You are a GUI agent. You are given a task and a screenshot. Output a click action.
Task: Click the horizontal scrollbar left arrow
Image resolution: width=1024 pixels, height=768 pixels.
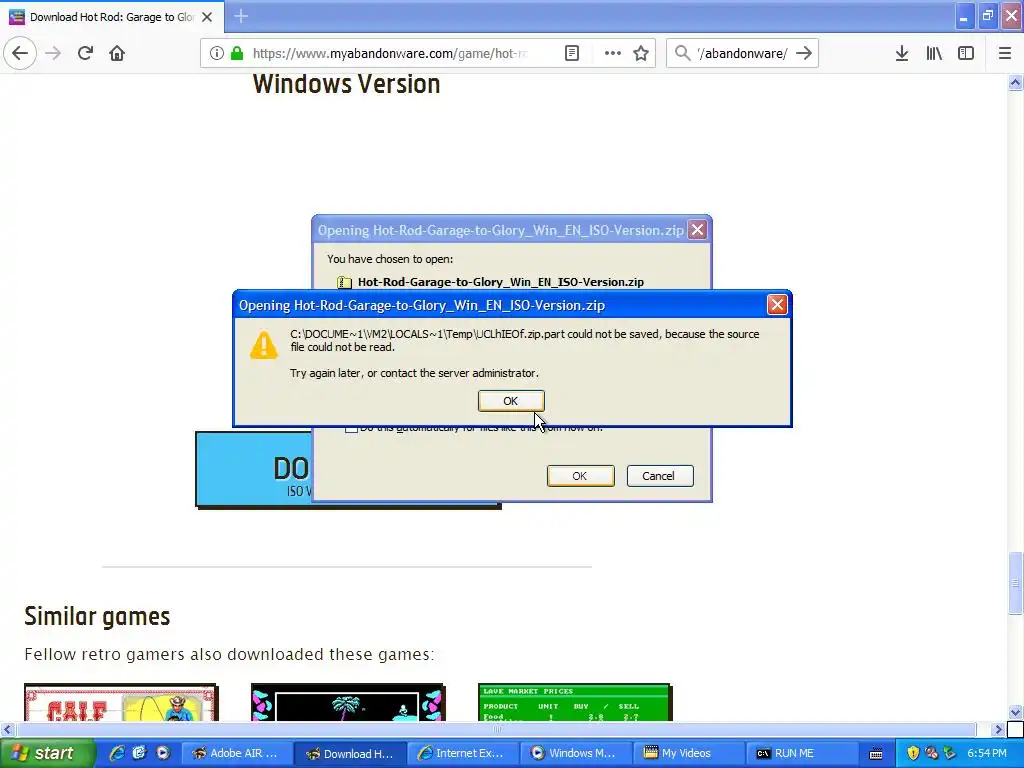point(7,729)
